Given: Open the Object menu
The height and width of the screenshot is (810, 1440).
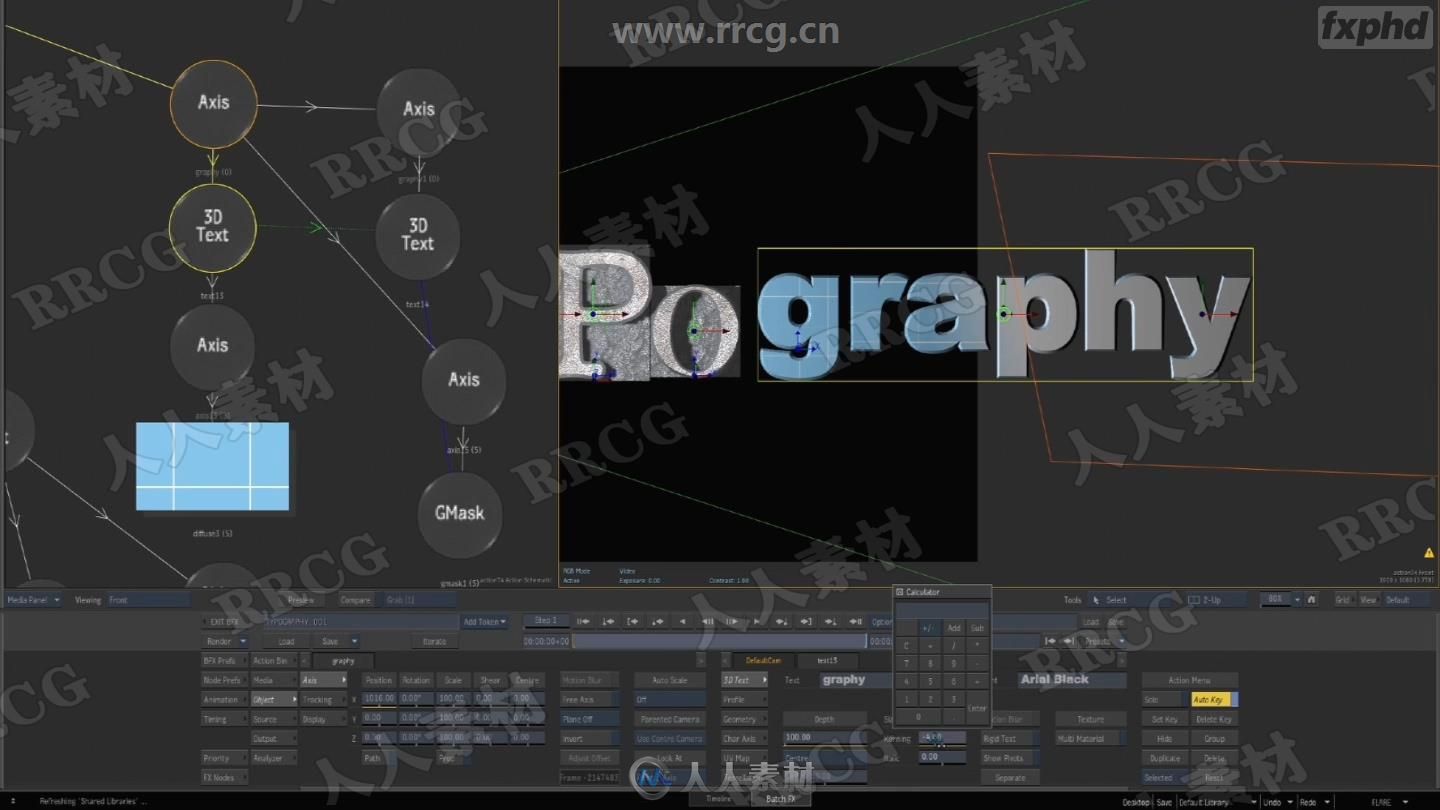Looking at the screenshot, I should (x=274, y=700).
